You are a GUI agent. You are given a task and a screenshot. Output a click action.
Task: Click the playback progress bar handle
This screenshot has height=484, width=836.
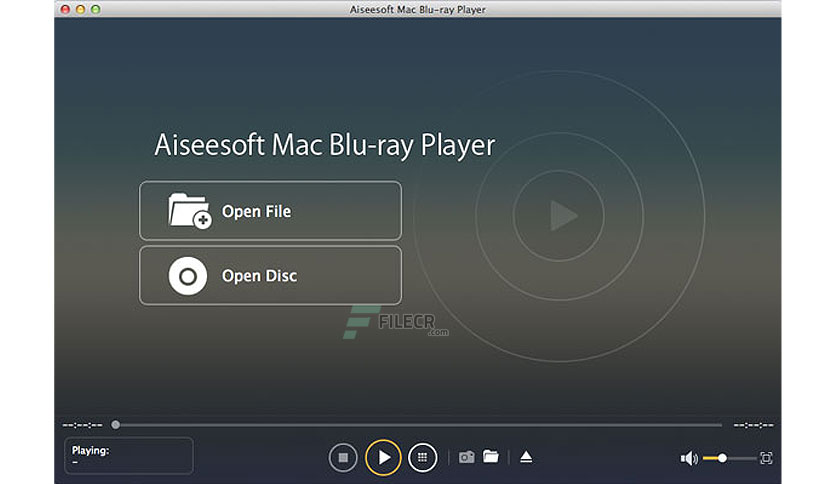tap(115, 425)
